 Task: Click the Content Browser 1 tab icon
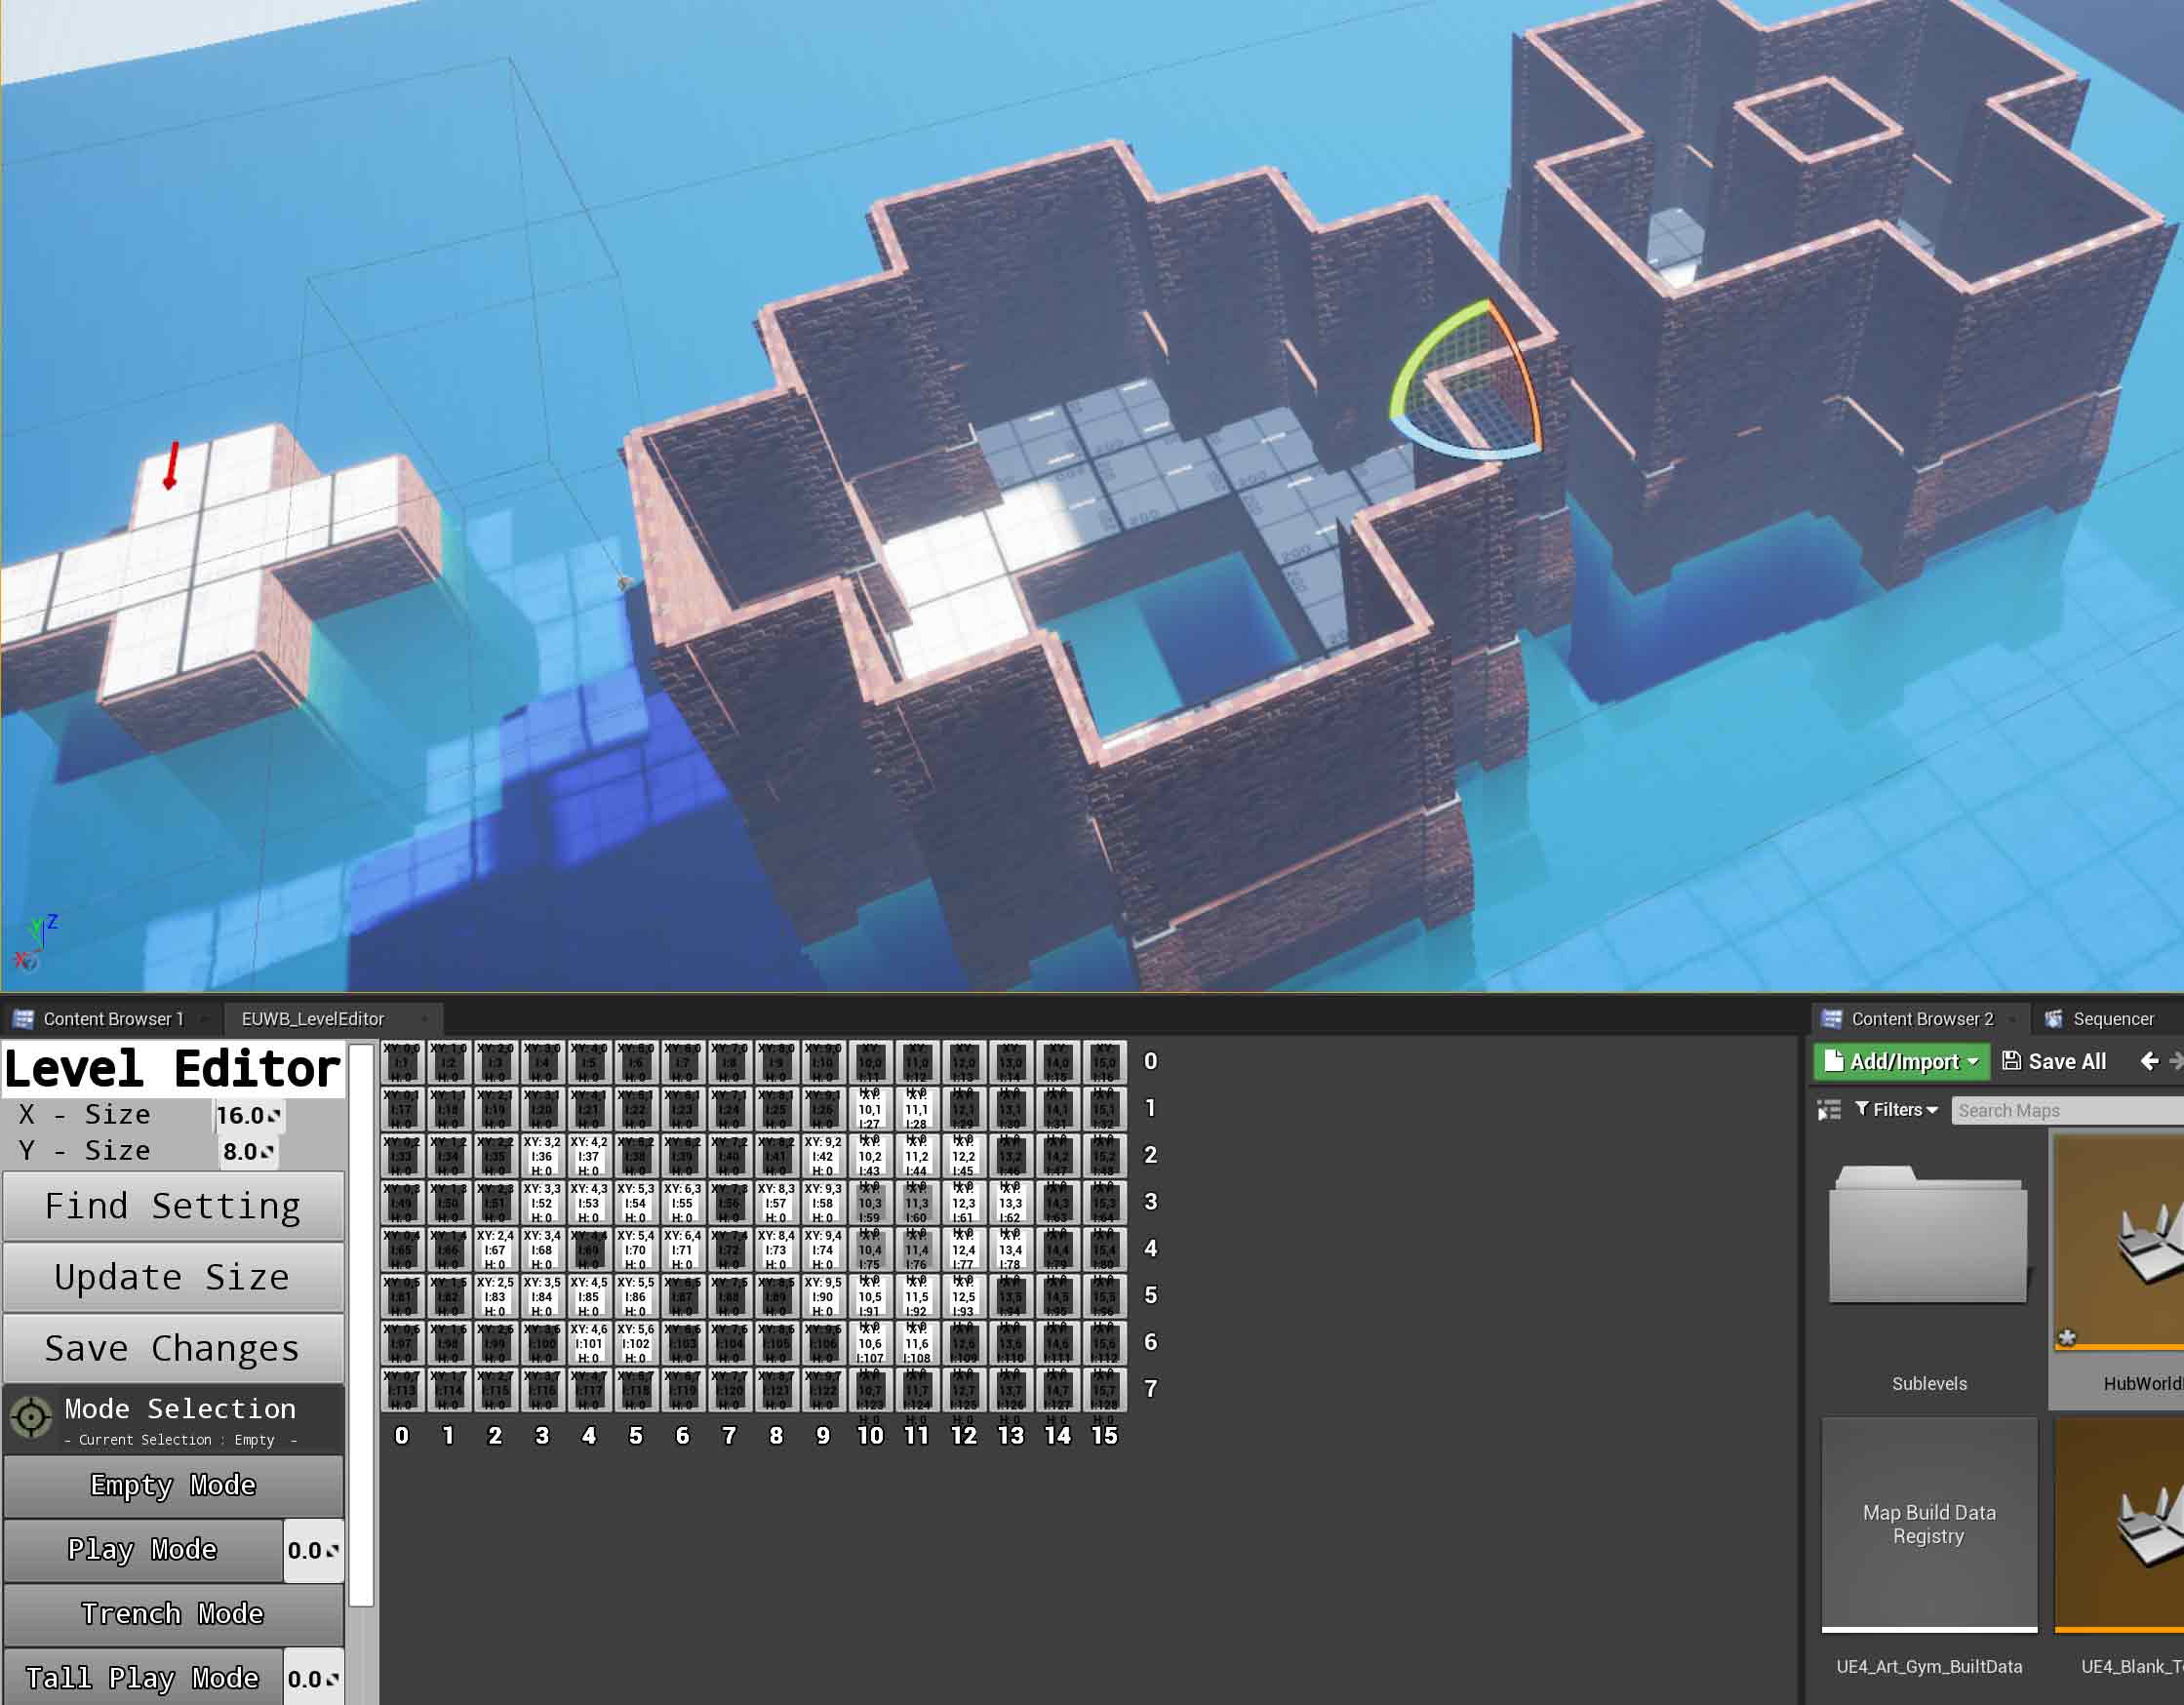[x=23, y=1019]
